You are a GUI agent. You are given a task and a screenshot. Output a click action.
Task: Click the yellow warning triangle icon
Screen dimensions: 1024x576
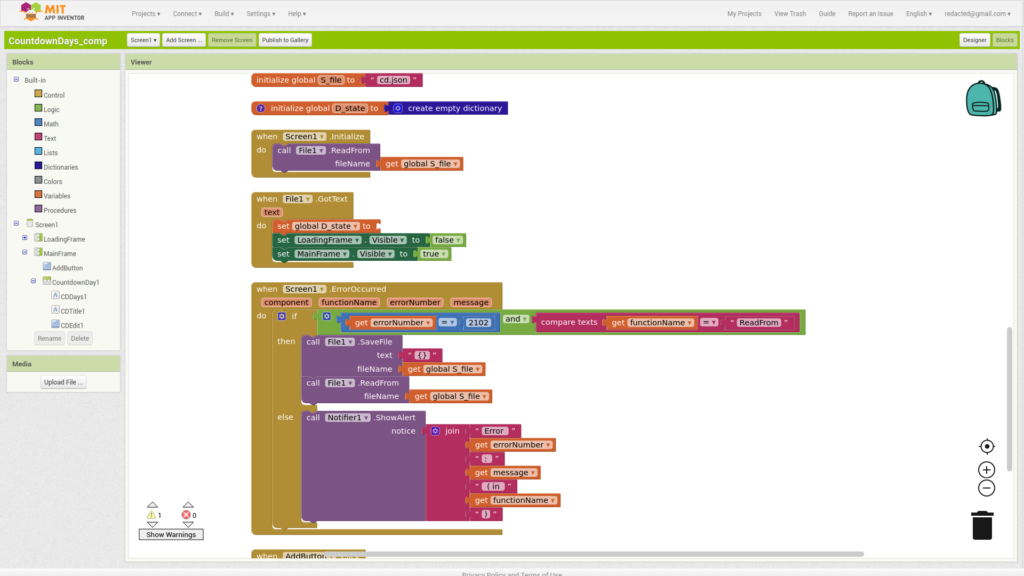[152, 515]
